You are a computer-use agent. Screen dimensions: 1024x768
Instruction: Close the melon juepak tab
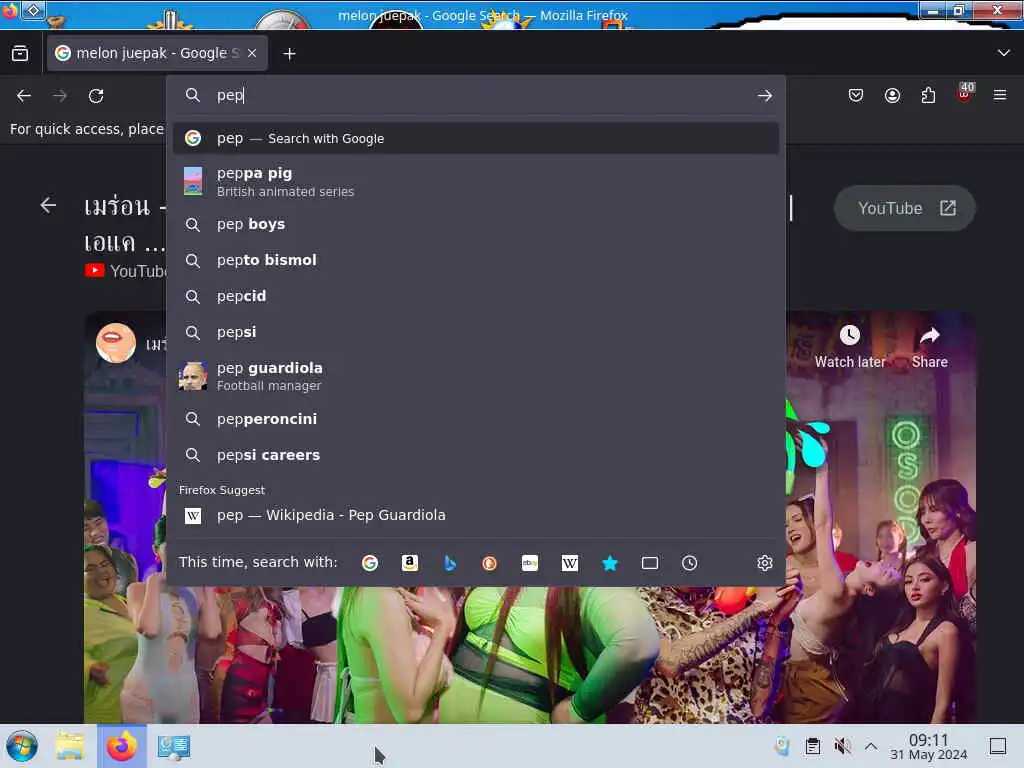[x=252, y=54]
